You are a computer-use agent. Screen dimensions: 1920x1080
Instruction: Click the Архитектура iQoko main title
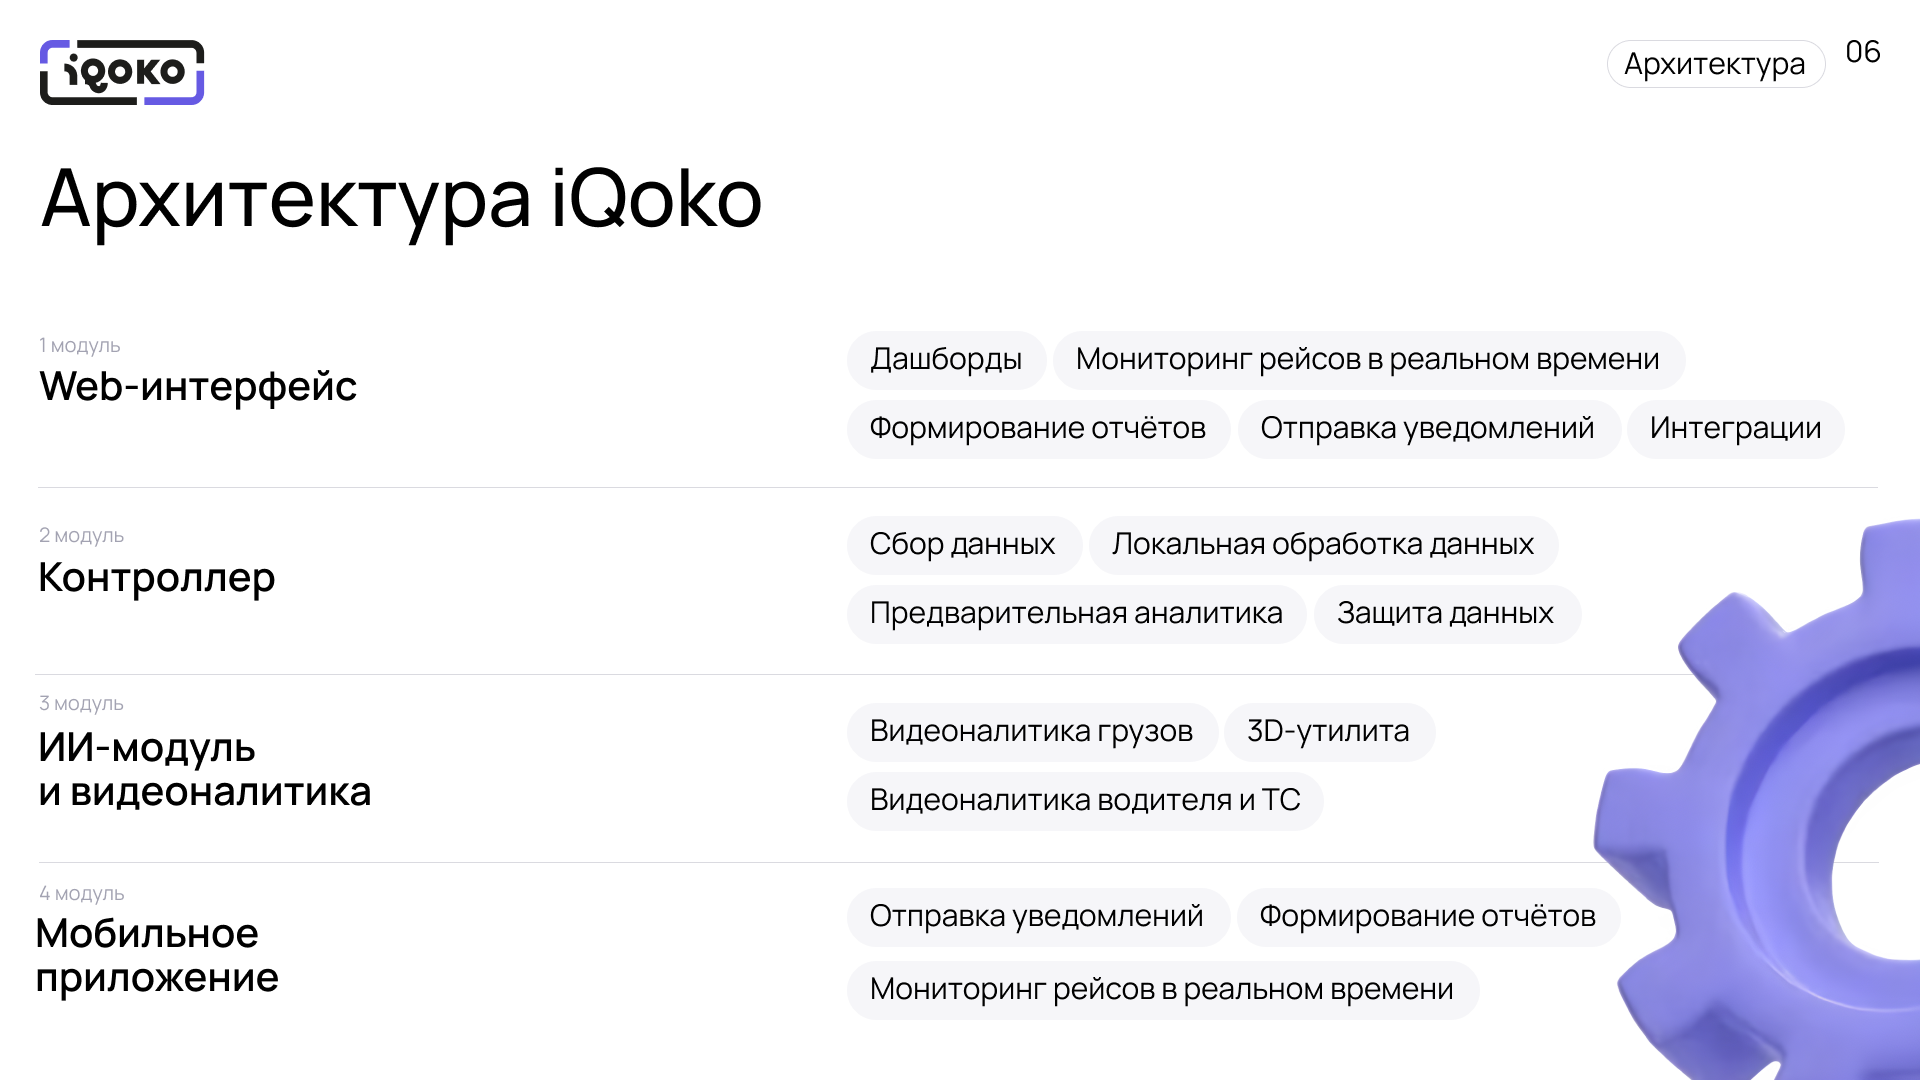[x=401, y=198]
